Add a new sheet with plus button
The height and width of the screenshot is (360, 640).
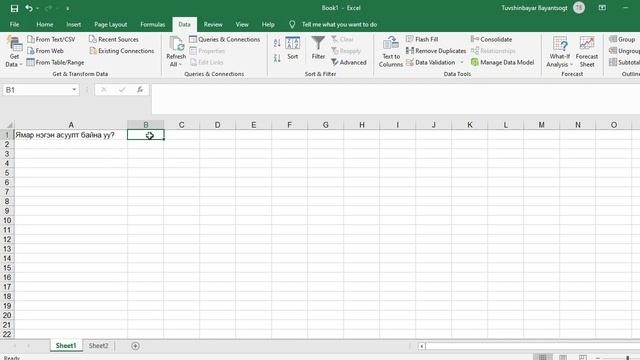[135, 346]
